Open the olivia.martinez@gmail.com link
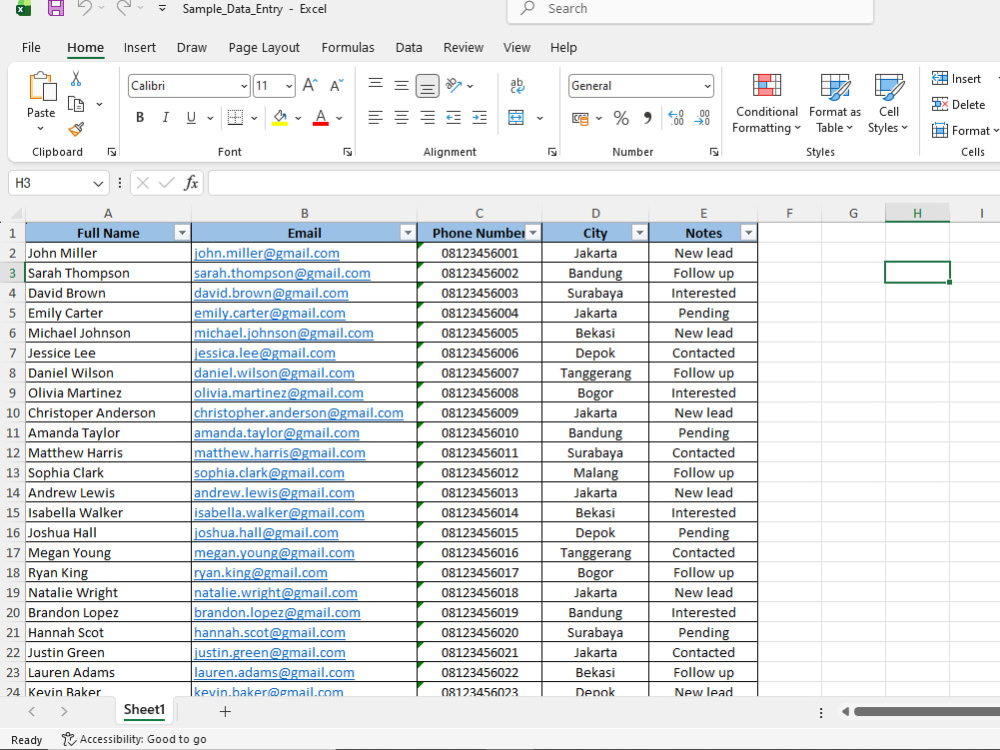The width and height of the screenshot is (1000, 750). 279,393
